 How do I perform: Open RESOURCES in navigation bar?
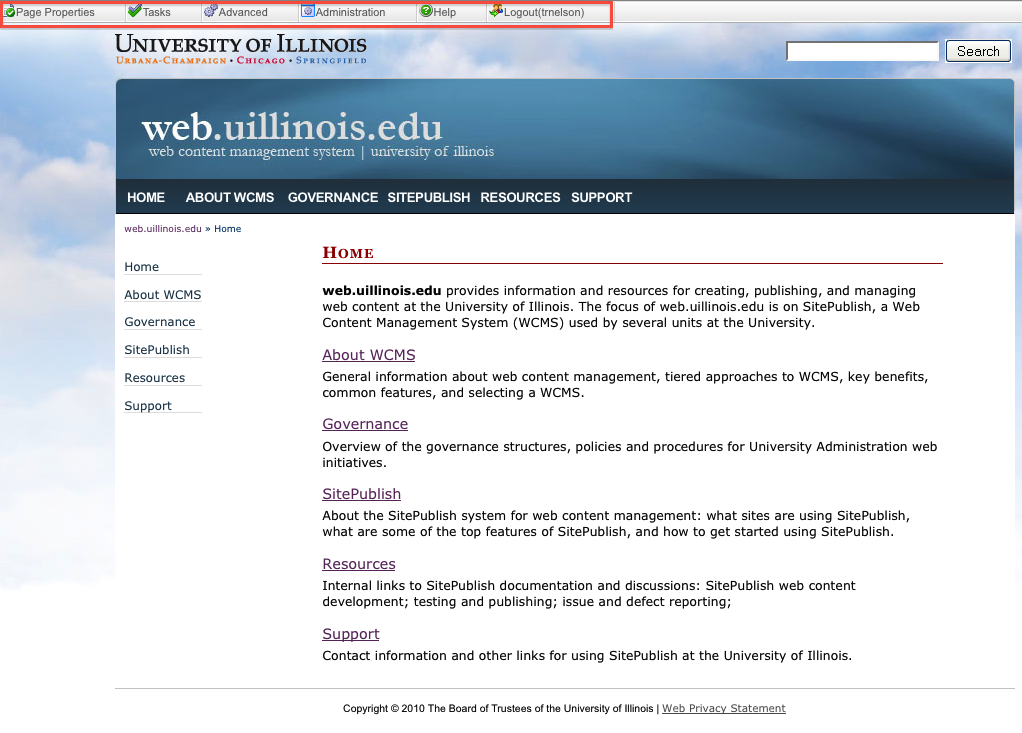[520, 197]
